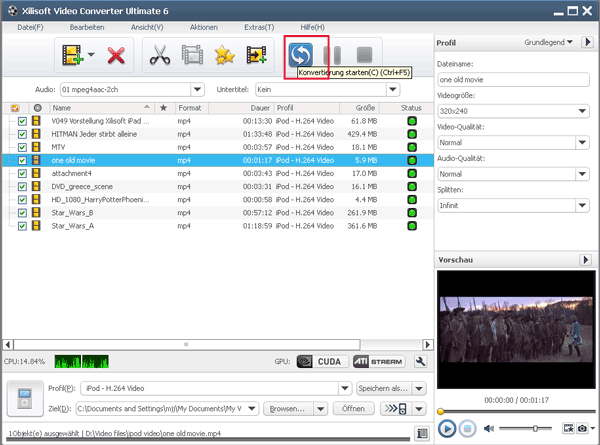Enable the ATI Stream GPU button
The image size is (600, 445).
coord(378,362)
